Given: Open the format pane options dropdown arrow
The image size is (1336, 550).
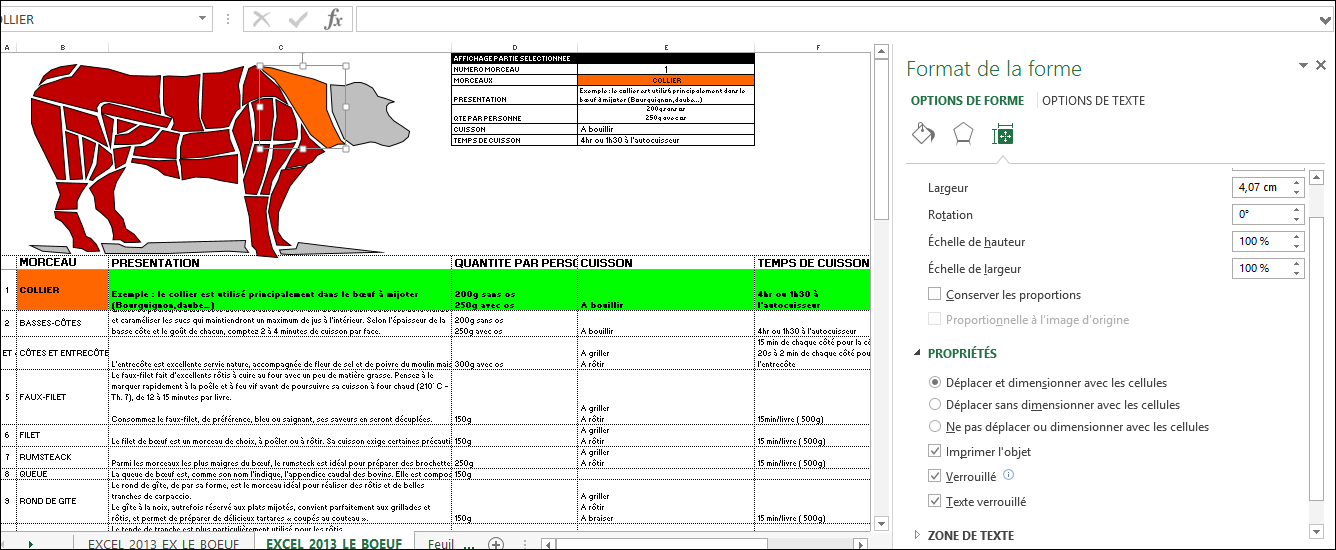Looking at the screenshot, I should tap(1303, 65).
